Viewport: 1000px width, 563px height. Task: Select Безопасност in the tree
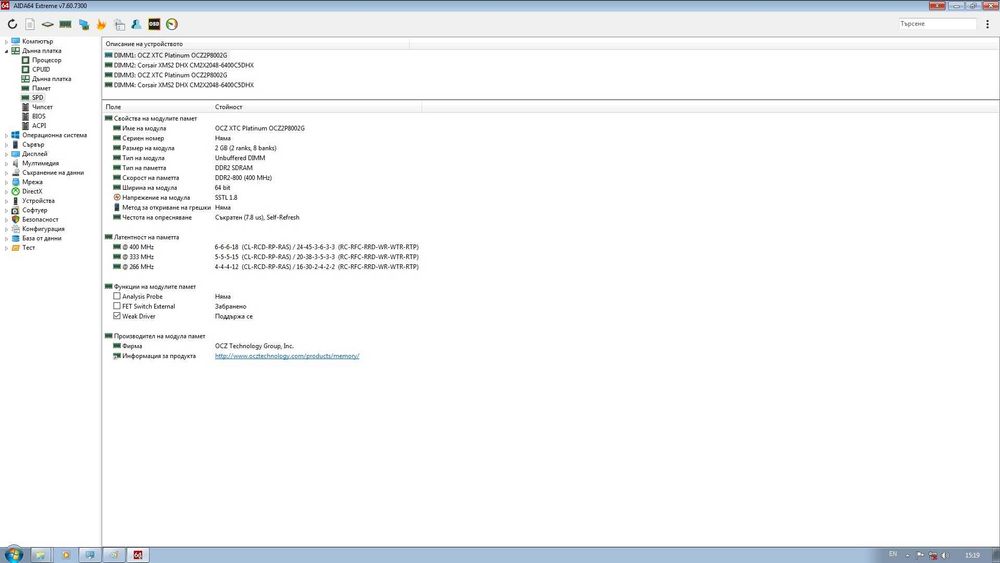coord(40,219)
